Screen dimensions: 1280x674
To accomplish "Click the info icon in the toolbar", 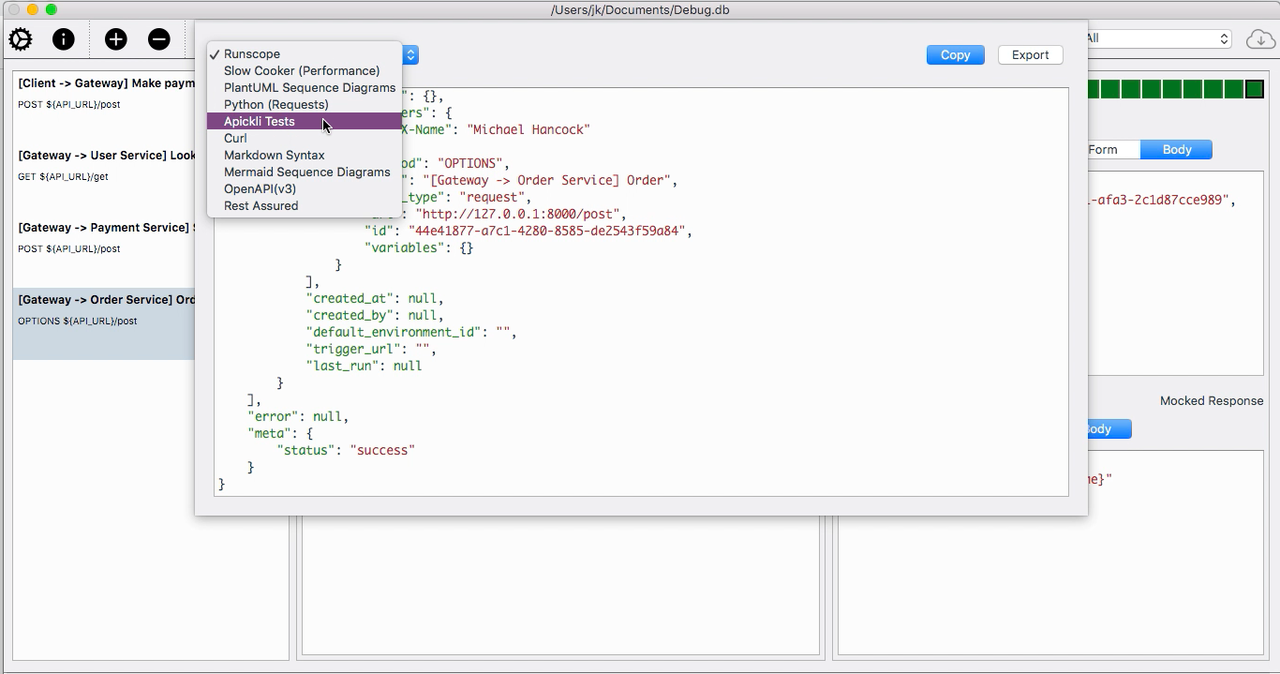I will click(x=63, y=40).
